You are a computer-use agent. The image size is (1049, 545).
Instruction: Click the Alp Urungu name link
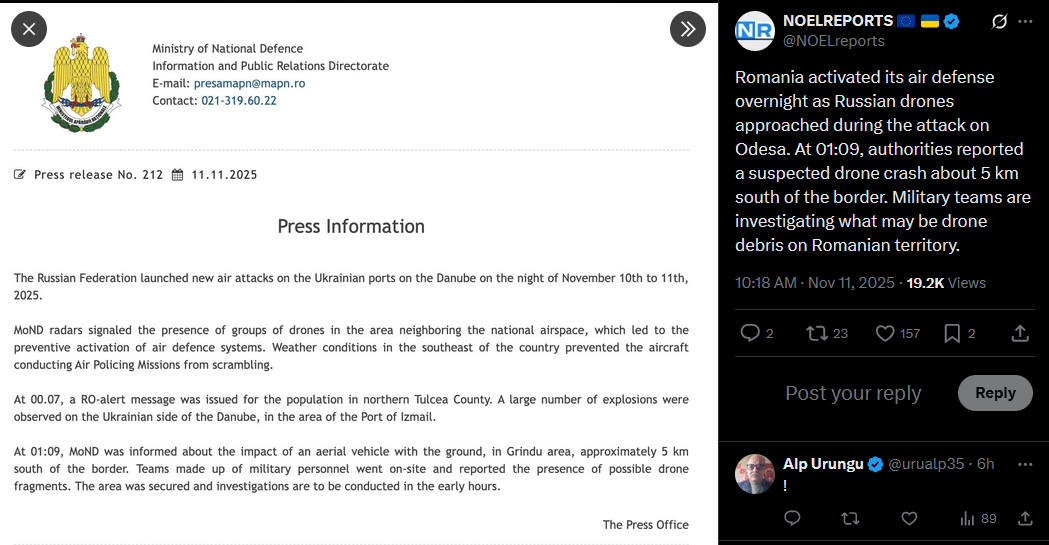(x=823, y=464)
